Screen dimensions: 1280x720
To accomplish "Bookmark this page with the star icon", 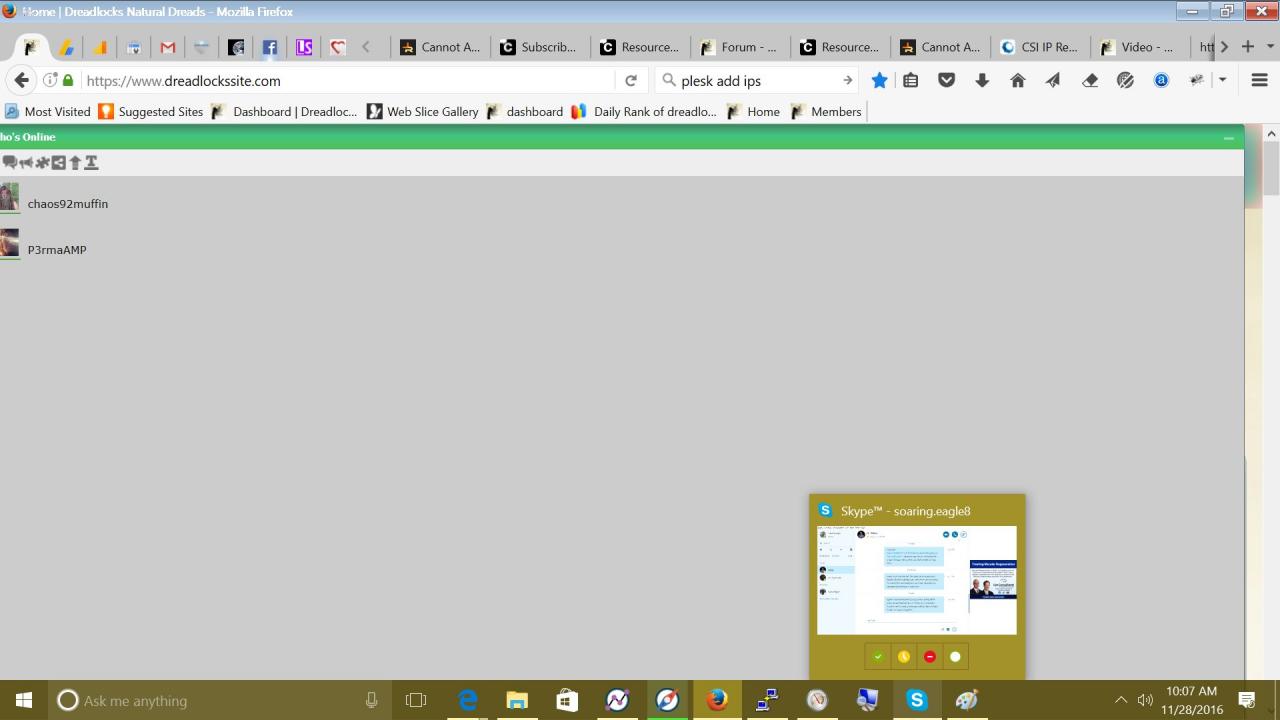I will (x=879, y=81).
